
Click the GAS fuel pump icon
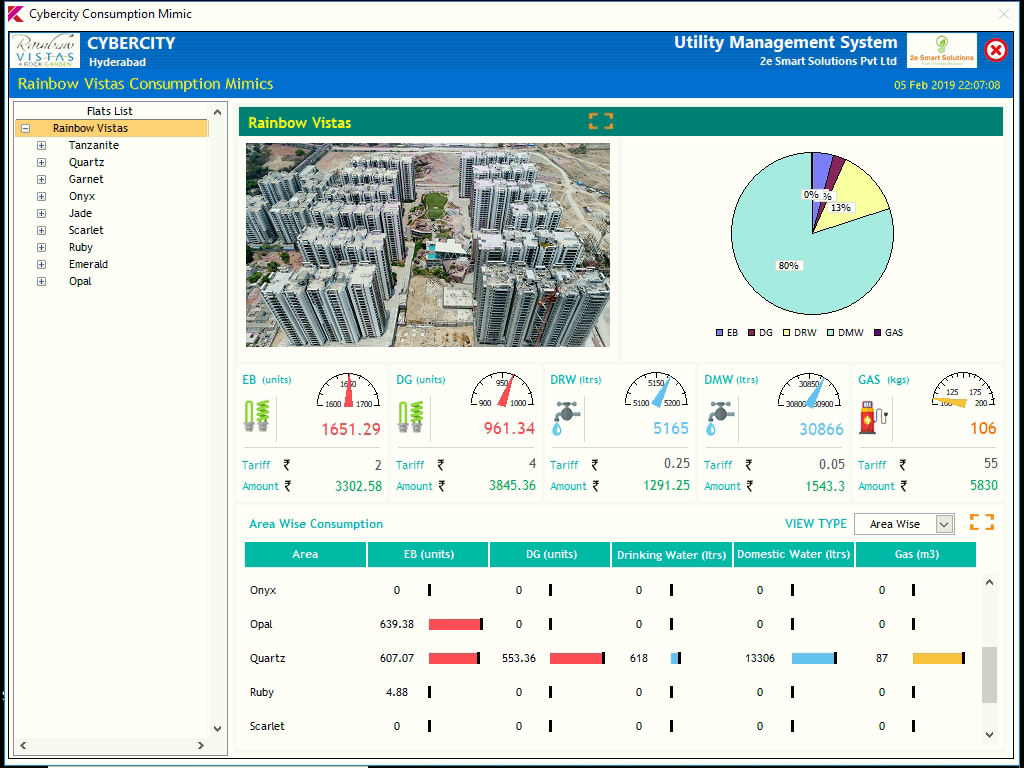click(x=873, y=417)
